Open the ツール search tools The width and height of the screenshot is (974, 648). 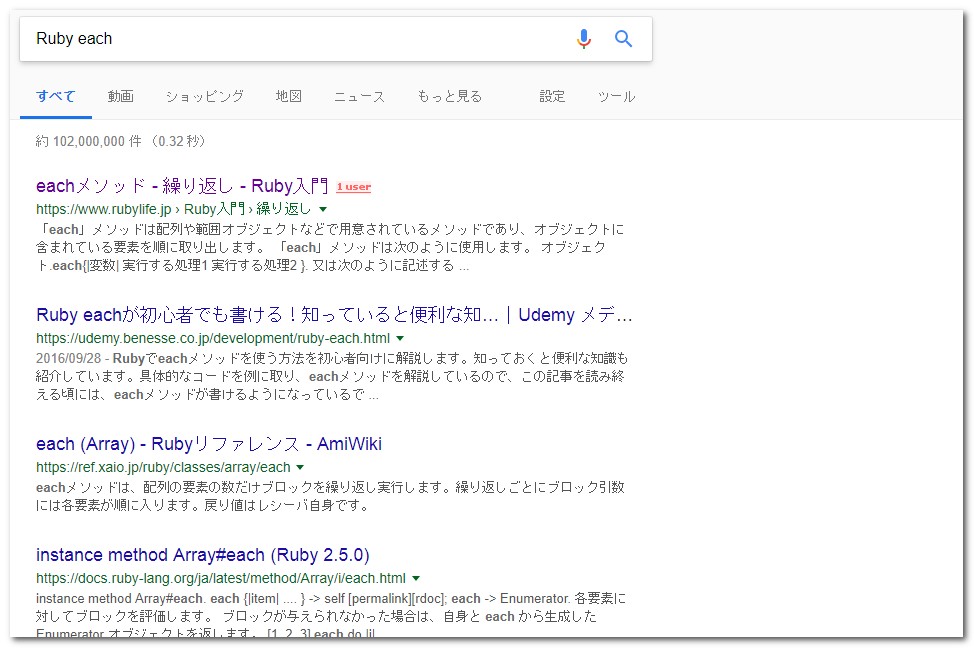click(616, 96)
